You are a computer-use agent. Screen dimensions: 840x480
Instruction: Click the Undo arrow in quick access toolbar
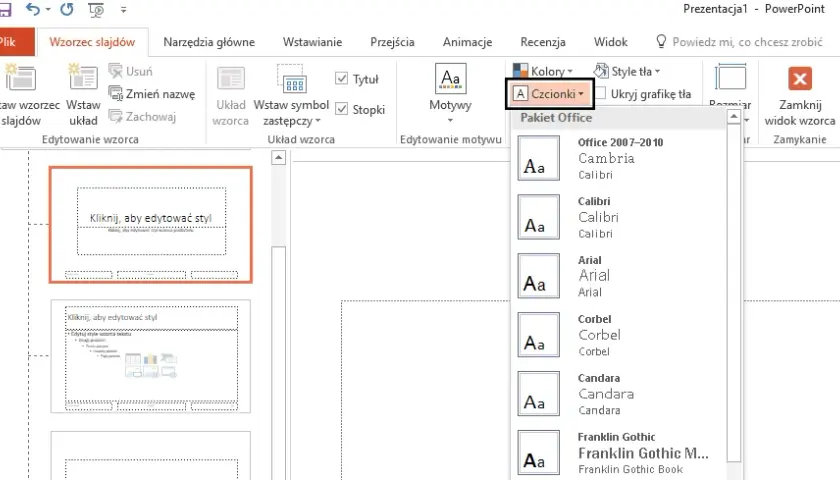[x=33, y=9]
